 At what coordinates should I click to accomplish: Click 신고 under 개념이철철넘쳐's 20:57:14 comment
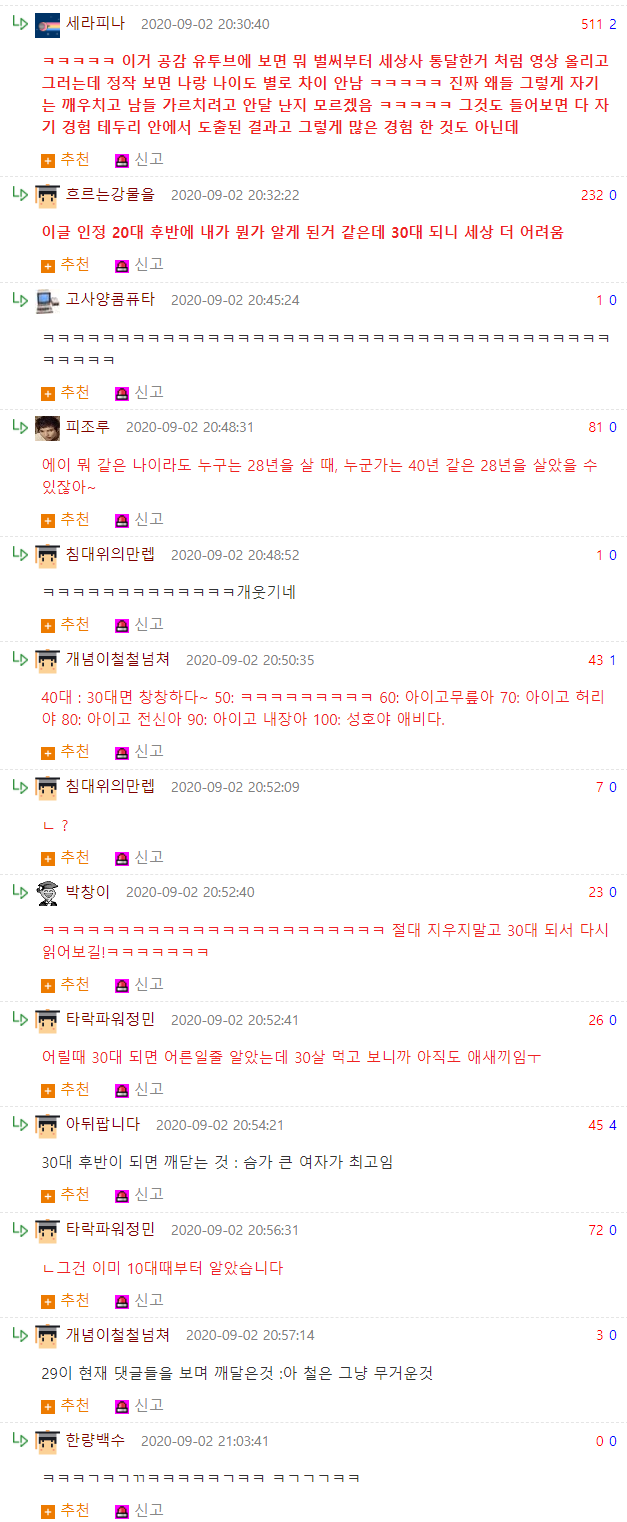[x=139, y=1405]
